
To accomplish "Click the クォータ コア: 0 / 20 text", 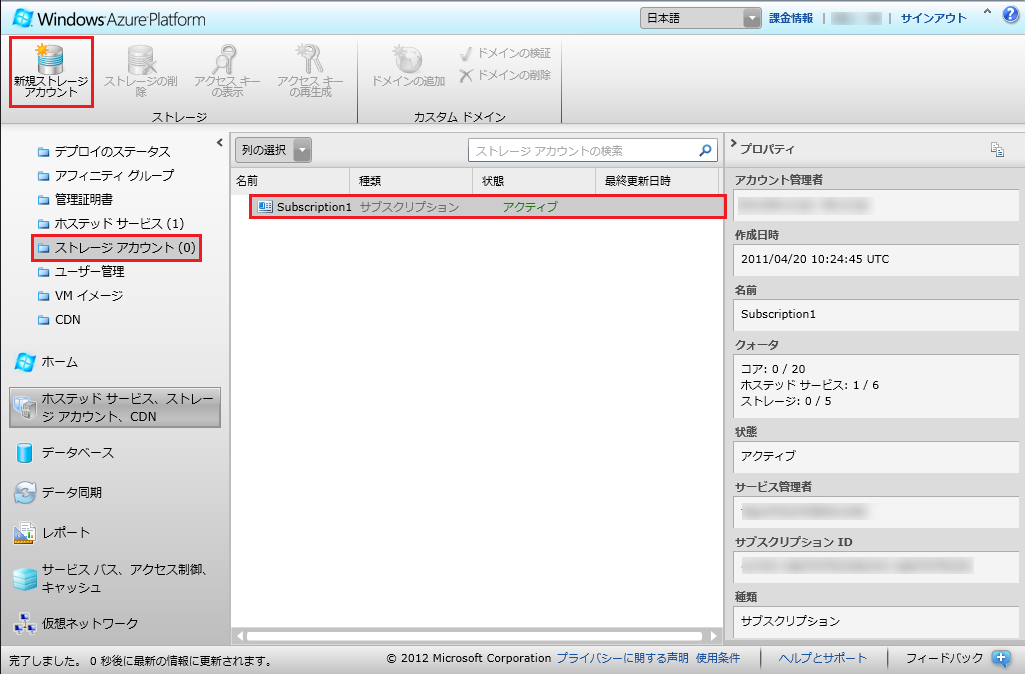I will (x=773, y=369).
